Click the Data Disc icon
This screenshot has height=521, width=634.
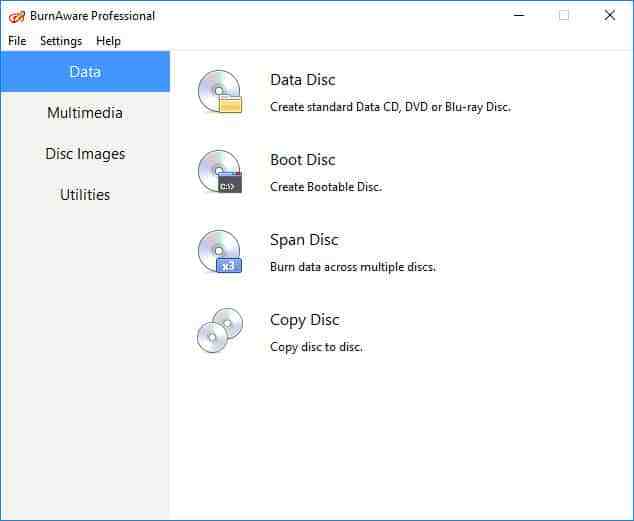click(x=220, y=92)
